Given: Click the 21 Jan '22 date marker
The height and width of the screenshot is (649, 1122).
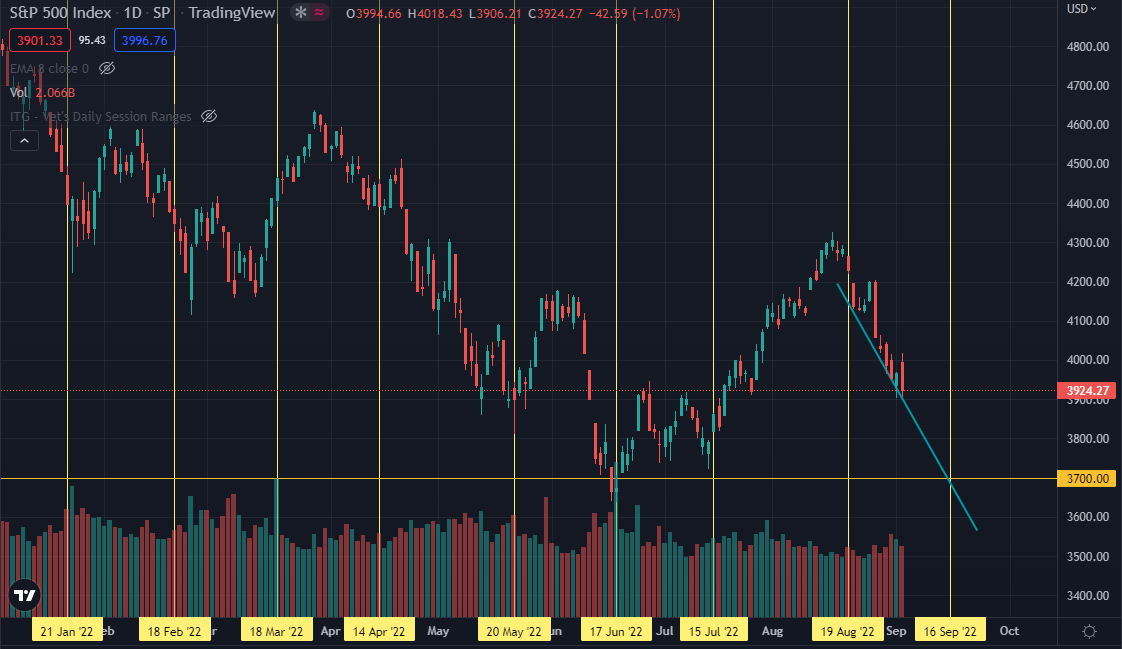Looking at the screenshot, I should [67, 631].
